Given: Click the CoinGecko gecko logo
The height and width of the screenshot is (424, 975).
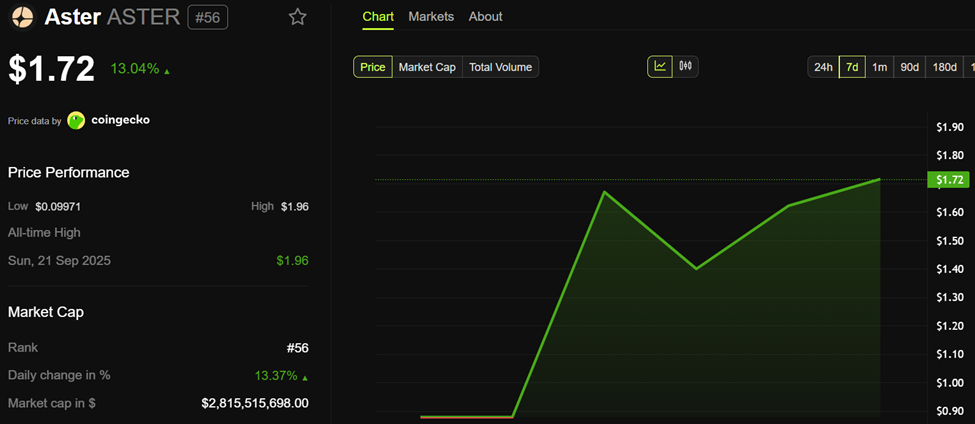Looking at the screenshot, I should (76, 121).
